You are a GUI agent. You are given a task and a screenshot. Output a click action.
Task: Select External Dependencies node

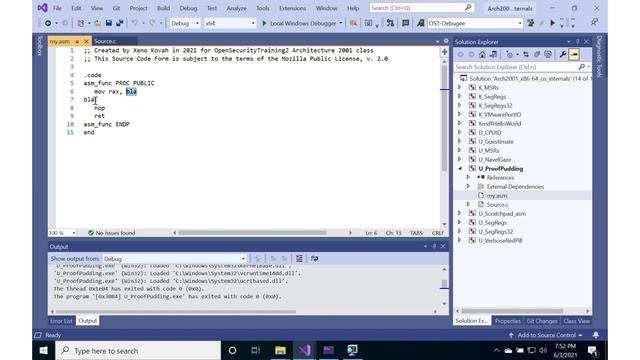[x=515, y=187]
